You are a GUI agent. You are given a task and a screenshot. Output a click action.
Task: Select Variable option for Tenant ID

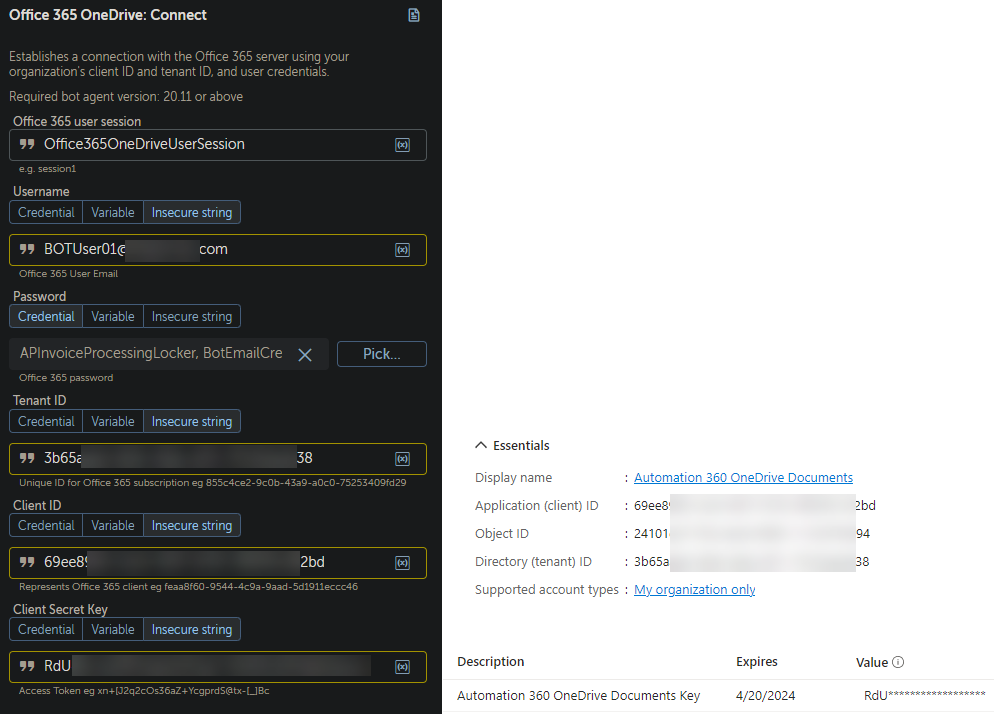pyautogui.click(x=113, y=422)
